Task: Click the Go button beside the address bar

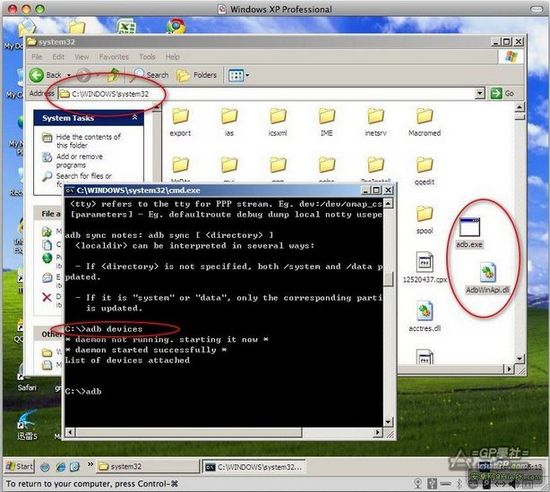Action: (502, 93)
